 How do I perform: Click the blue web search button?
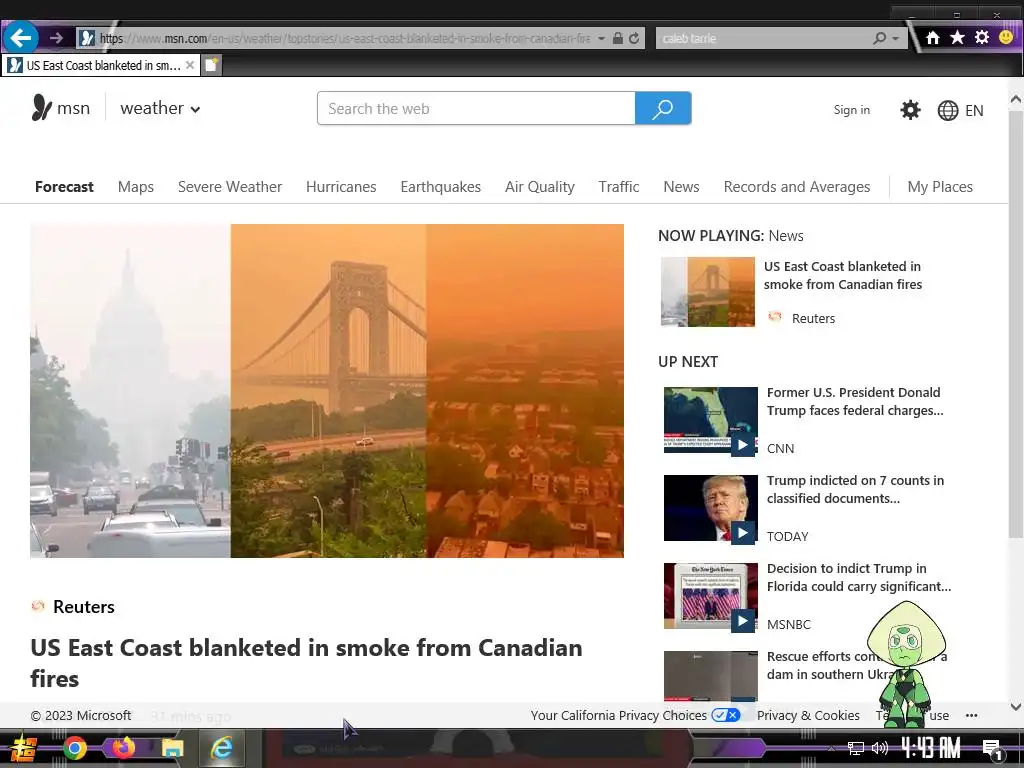click(663, 108)
